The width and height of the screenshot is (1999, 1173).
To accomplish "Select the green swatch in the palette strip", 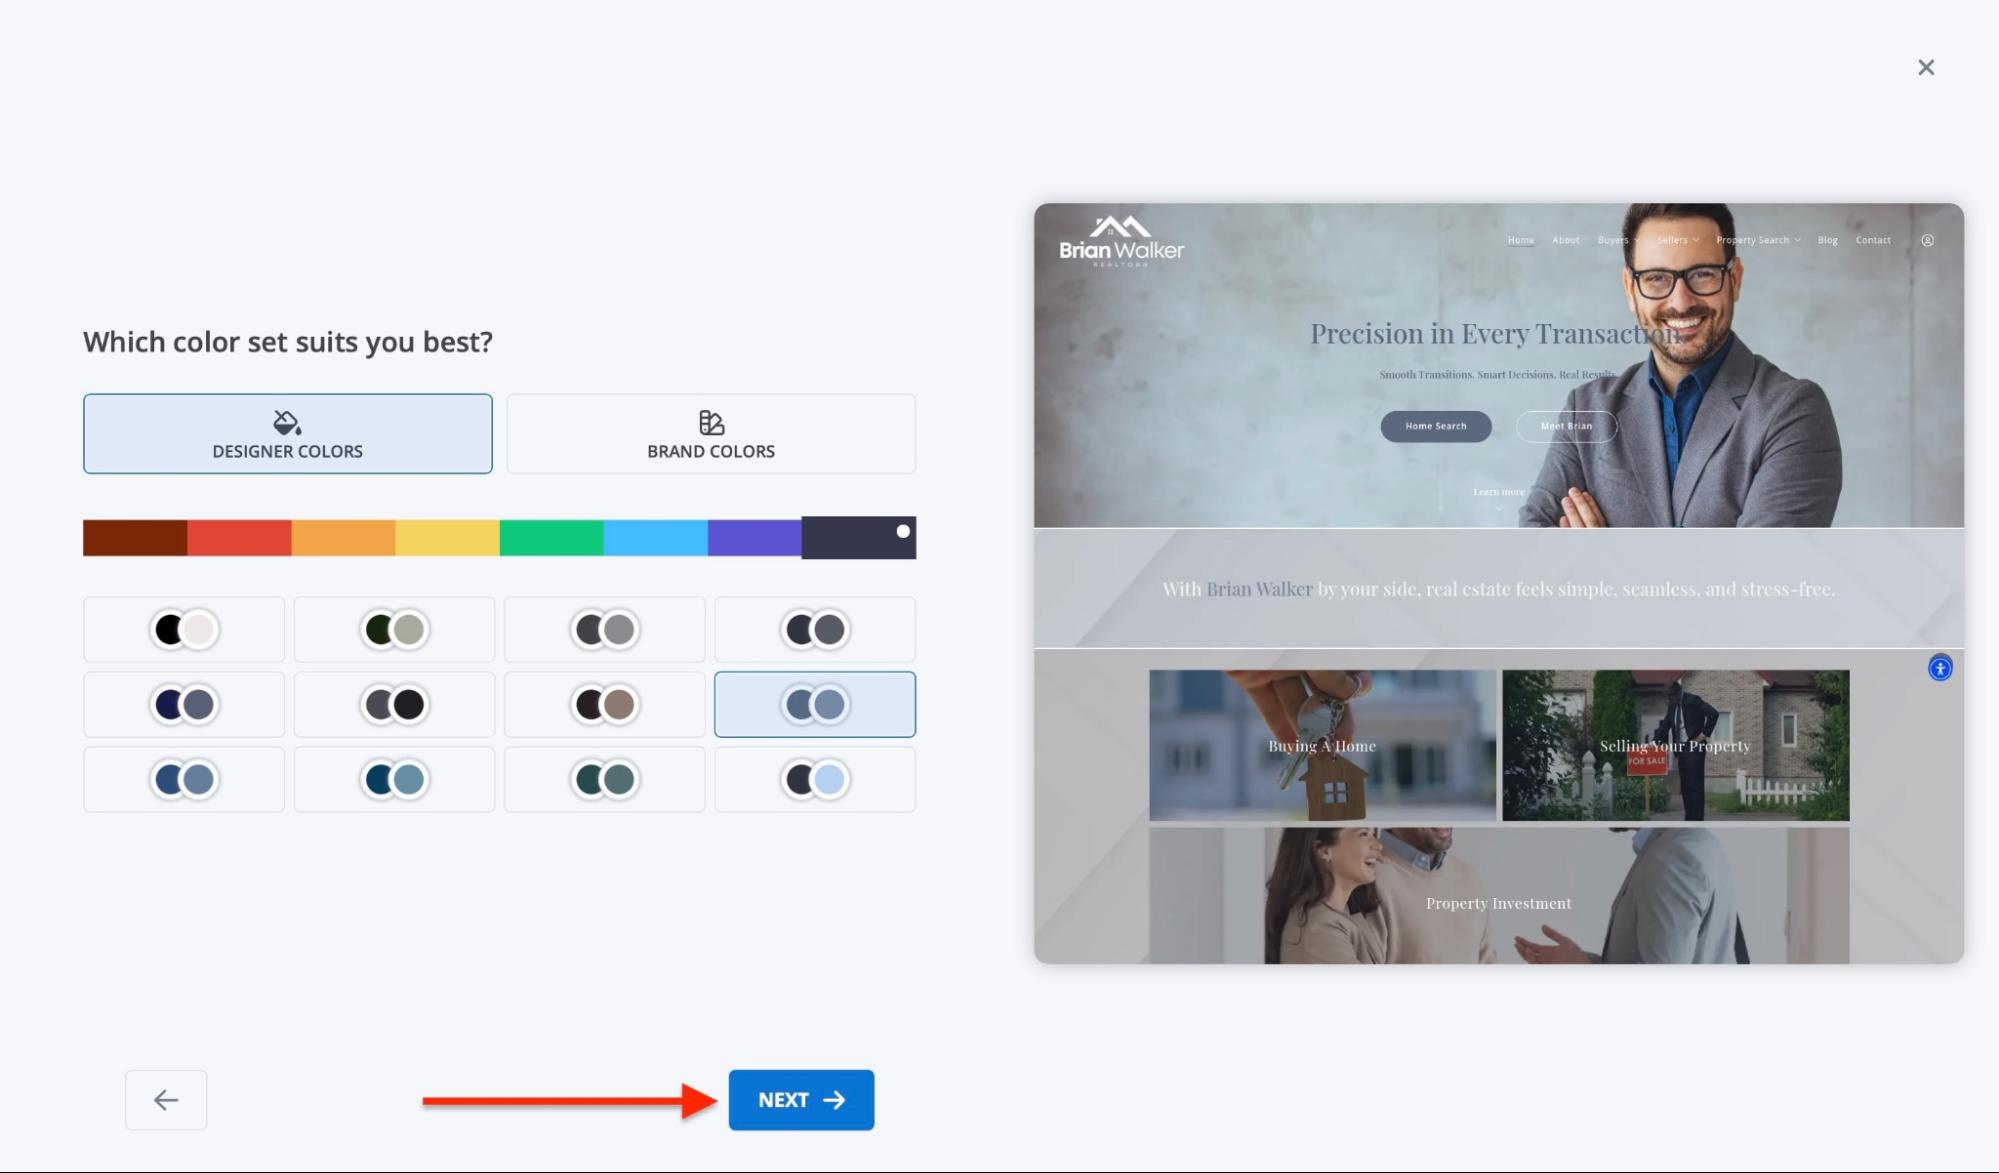I will tap(551, 537).
